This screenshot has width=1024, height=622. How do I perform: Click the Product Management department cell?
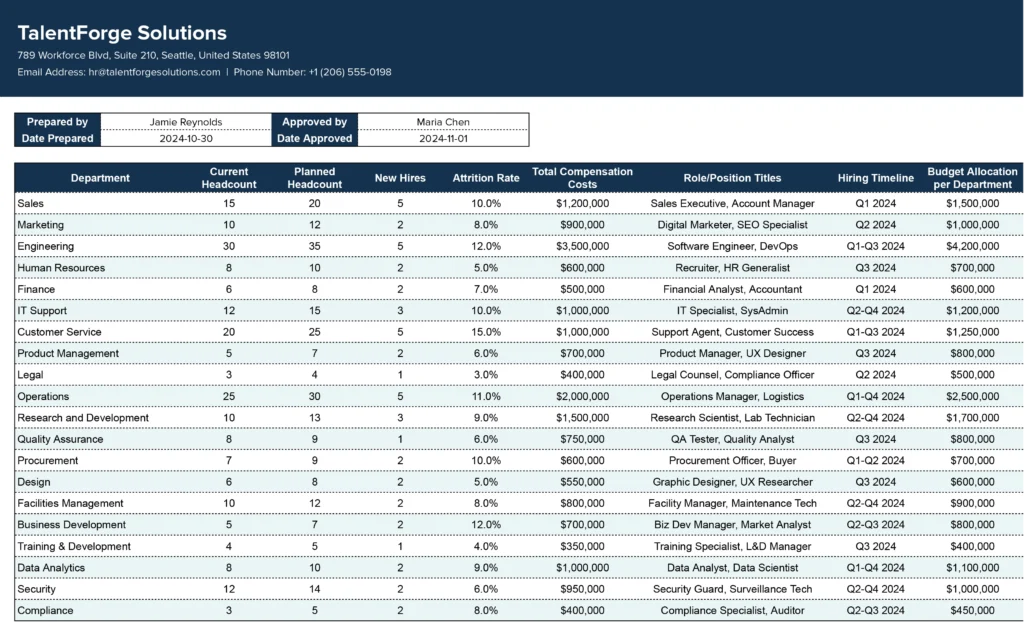coord(100,353)
